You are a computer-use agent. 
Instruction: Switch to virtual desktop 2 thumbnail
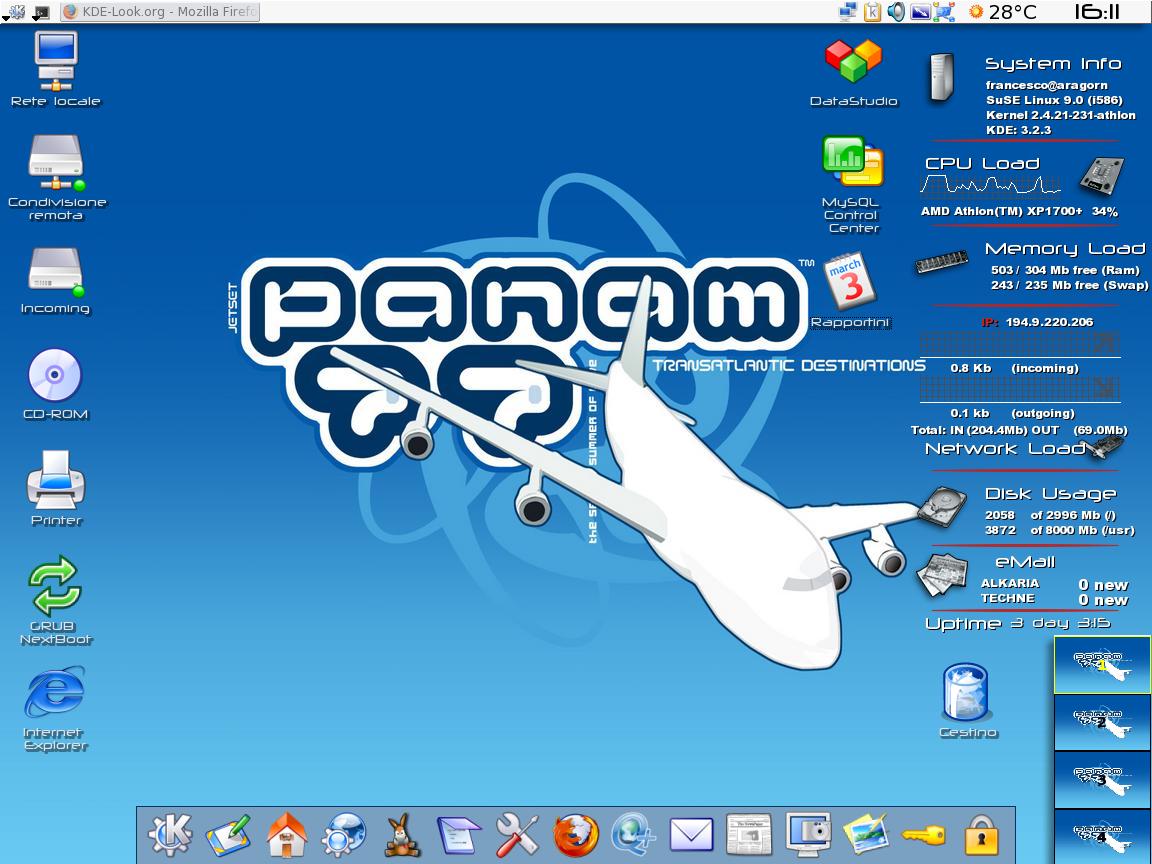(1102, 722)
